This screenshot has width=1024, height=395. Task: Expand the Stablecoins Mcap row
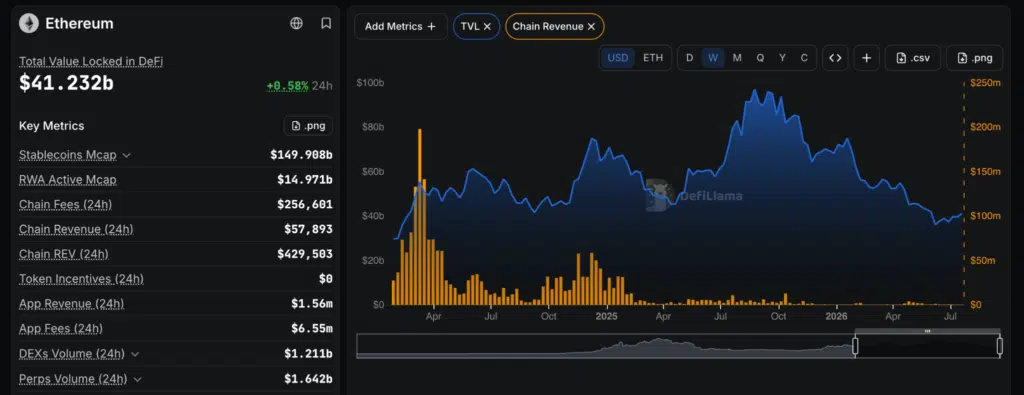(x=127, y=155)
